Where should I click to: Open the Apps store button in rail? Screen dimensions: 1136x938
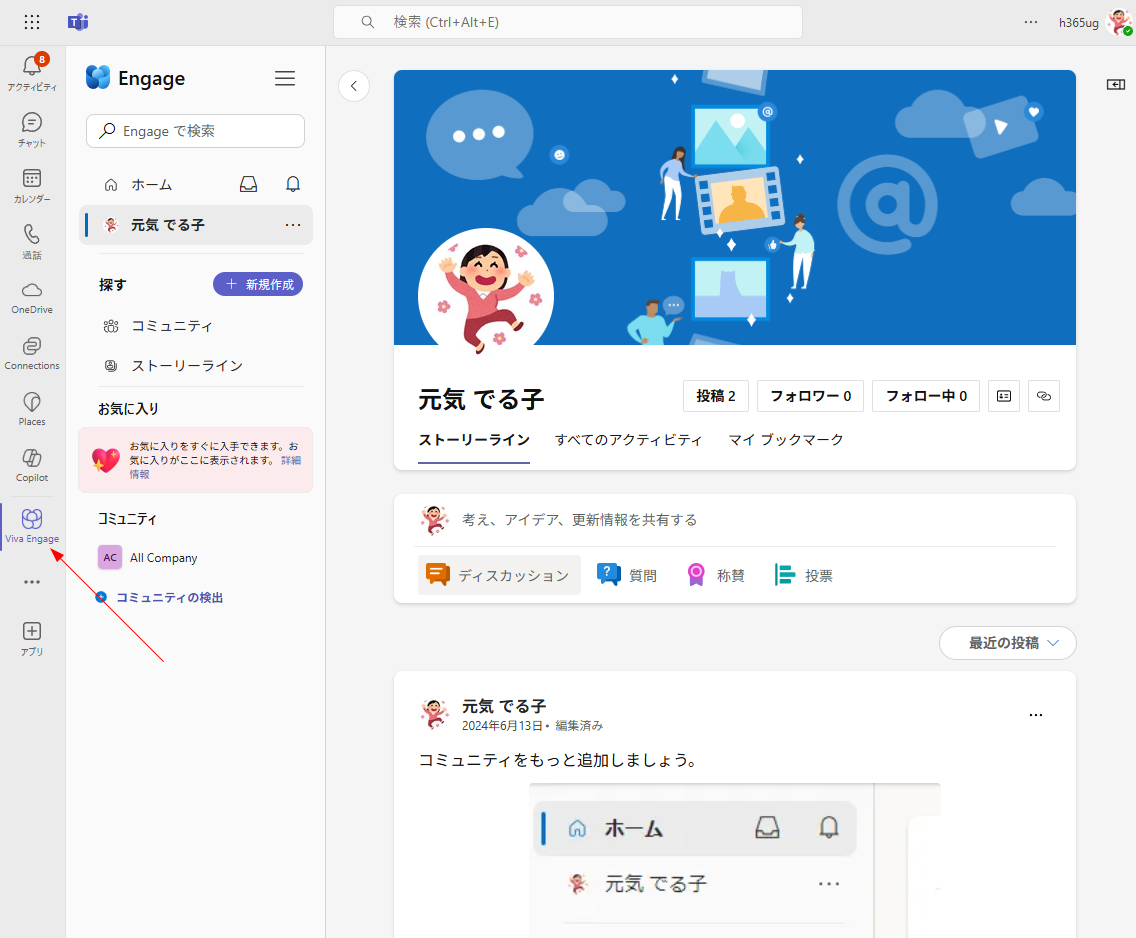32,639
